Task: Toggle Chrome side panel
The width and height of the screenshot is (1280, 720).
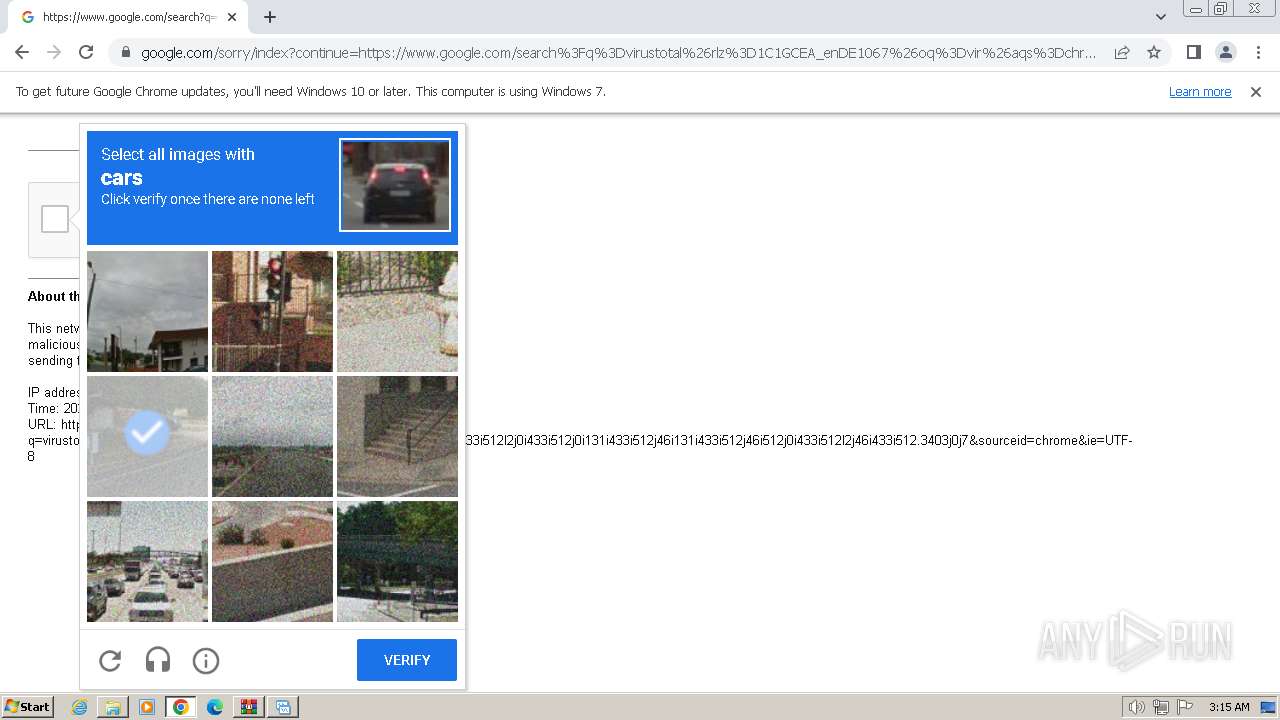Action: click(1193, 52)
